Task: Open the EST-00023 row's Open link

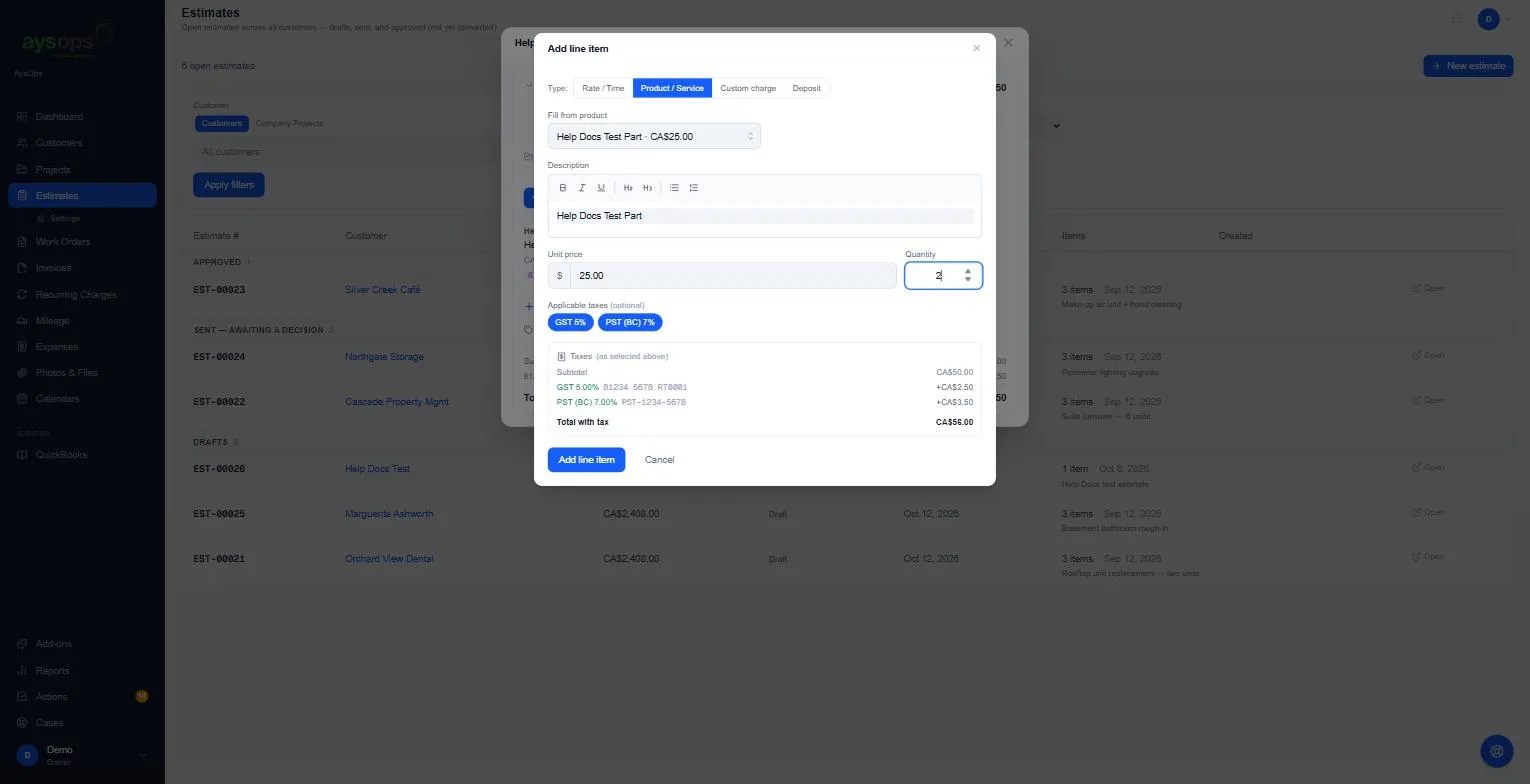Action: (x=1428, y=288)
